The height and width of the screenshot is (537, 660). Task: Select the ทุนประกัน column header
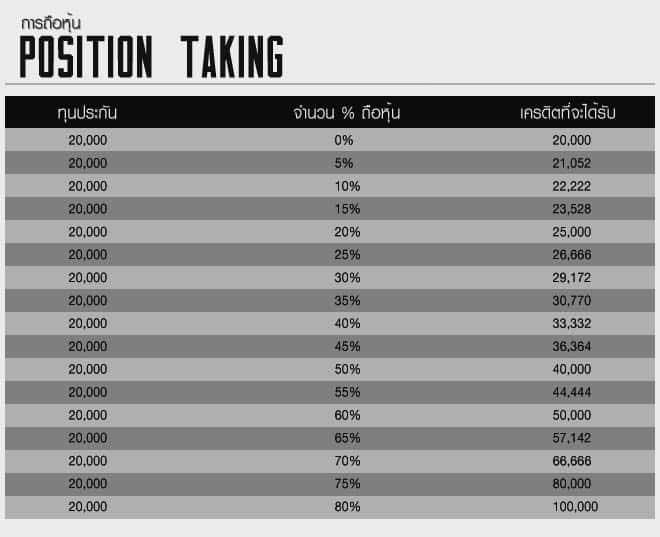coord(87,113)
